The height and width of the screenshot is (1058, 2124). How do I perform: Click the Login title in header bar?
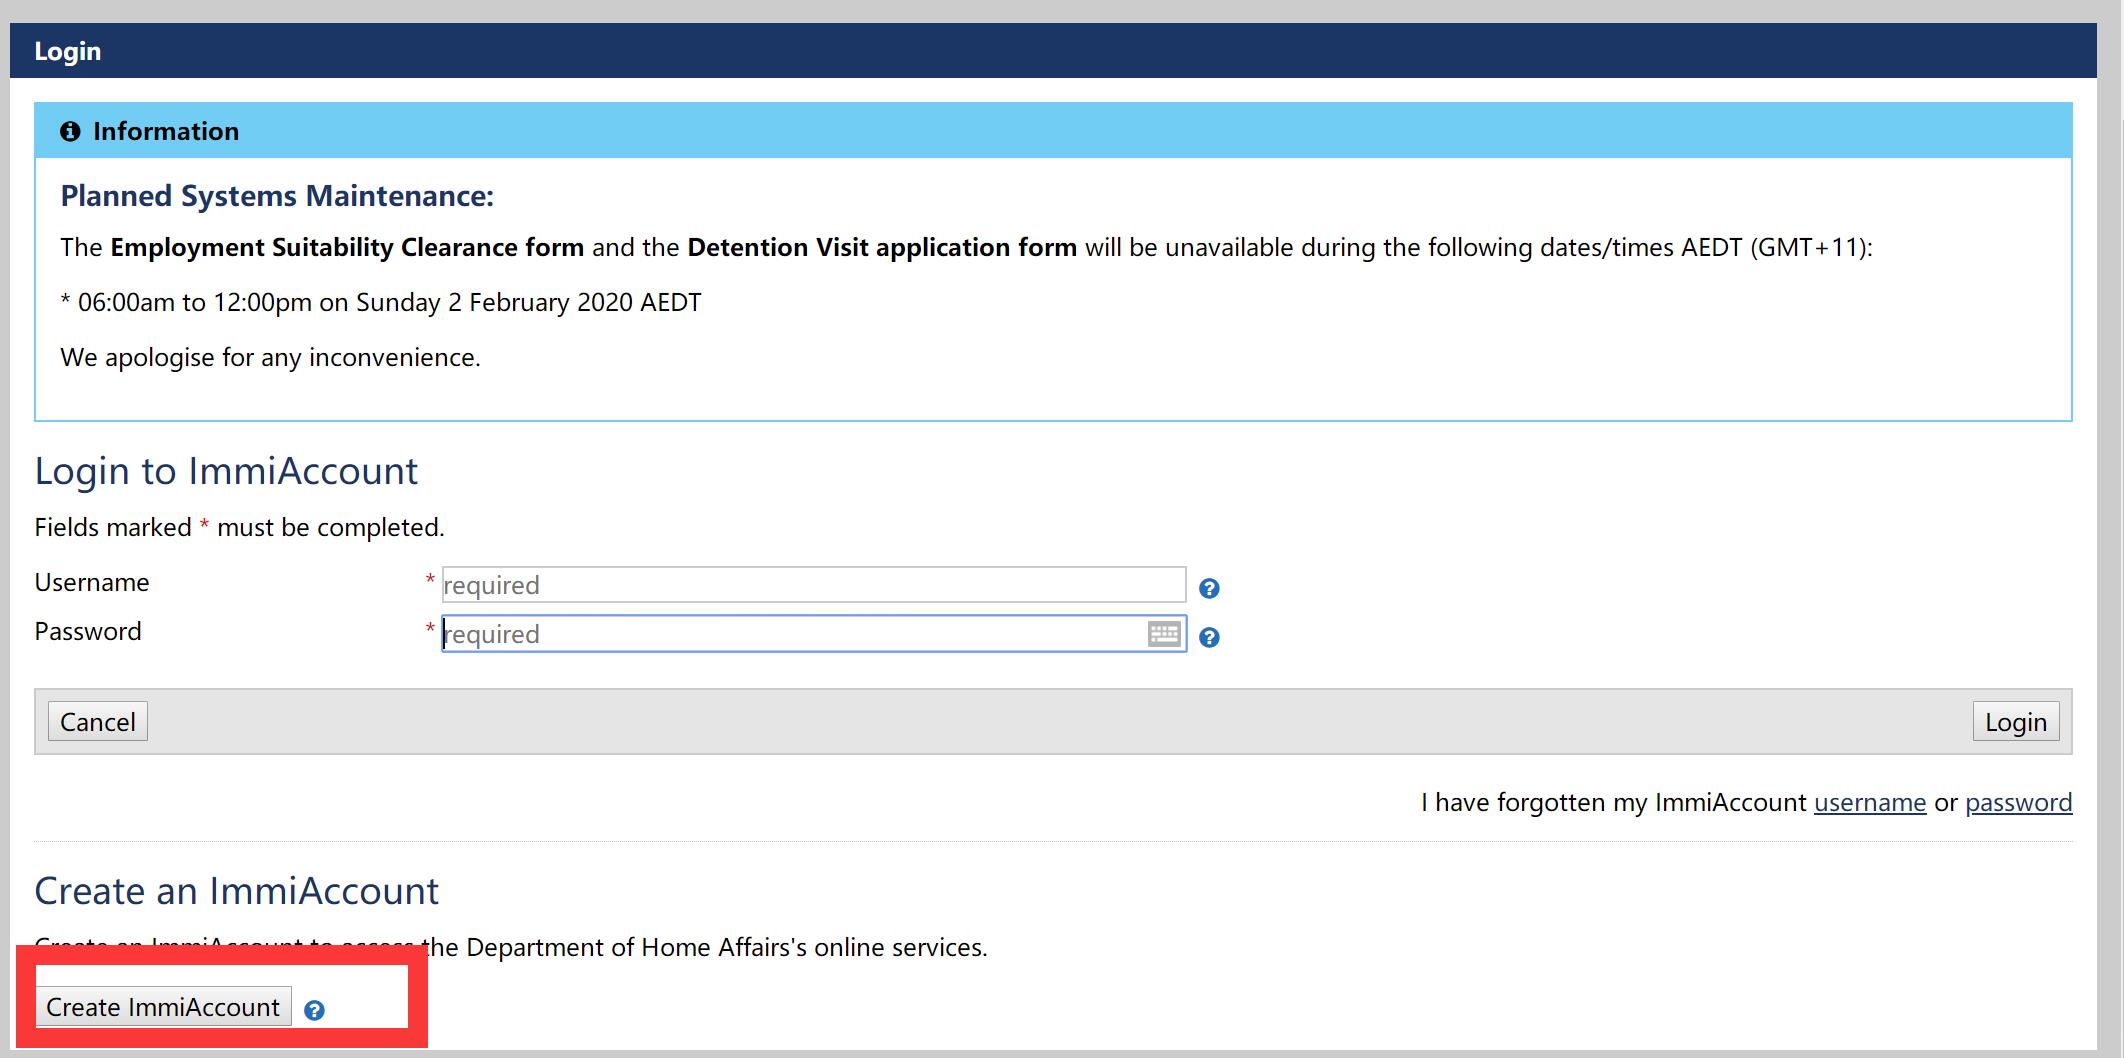68,51
